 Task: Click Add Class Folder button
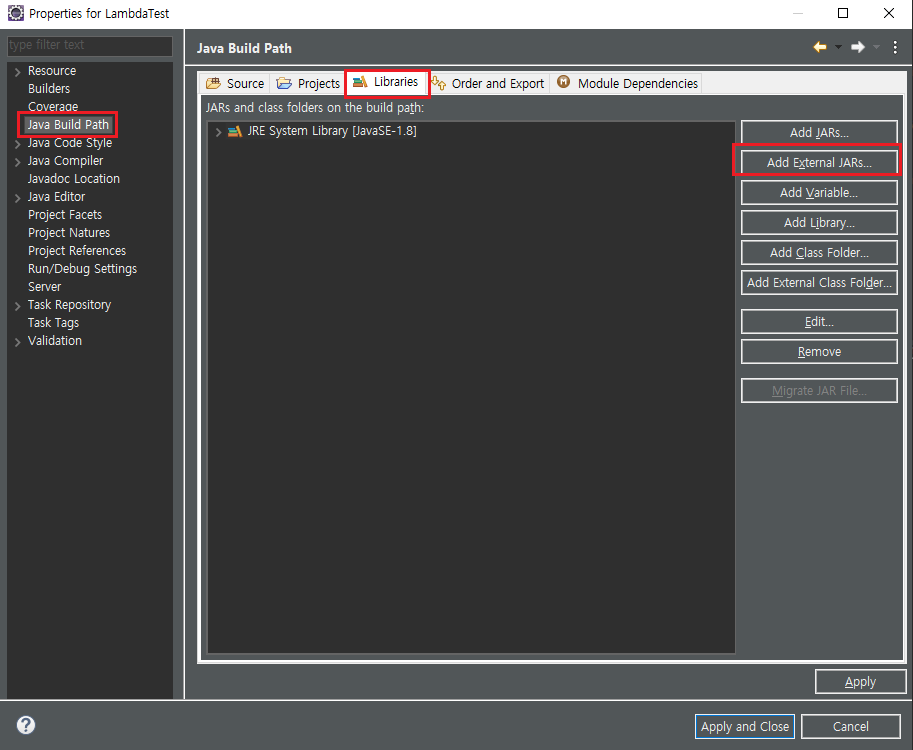point(819,253)
